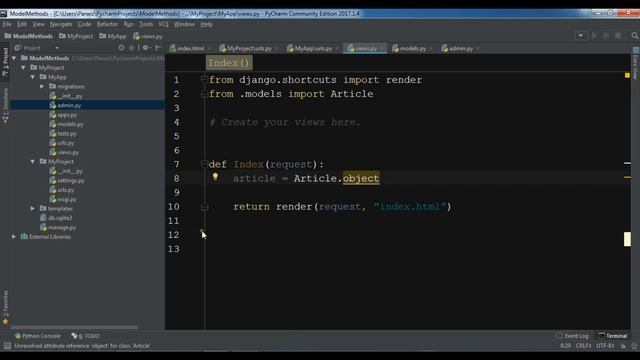Click the CRLF line separator in status bar

pos(583,346)
